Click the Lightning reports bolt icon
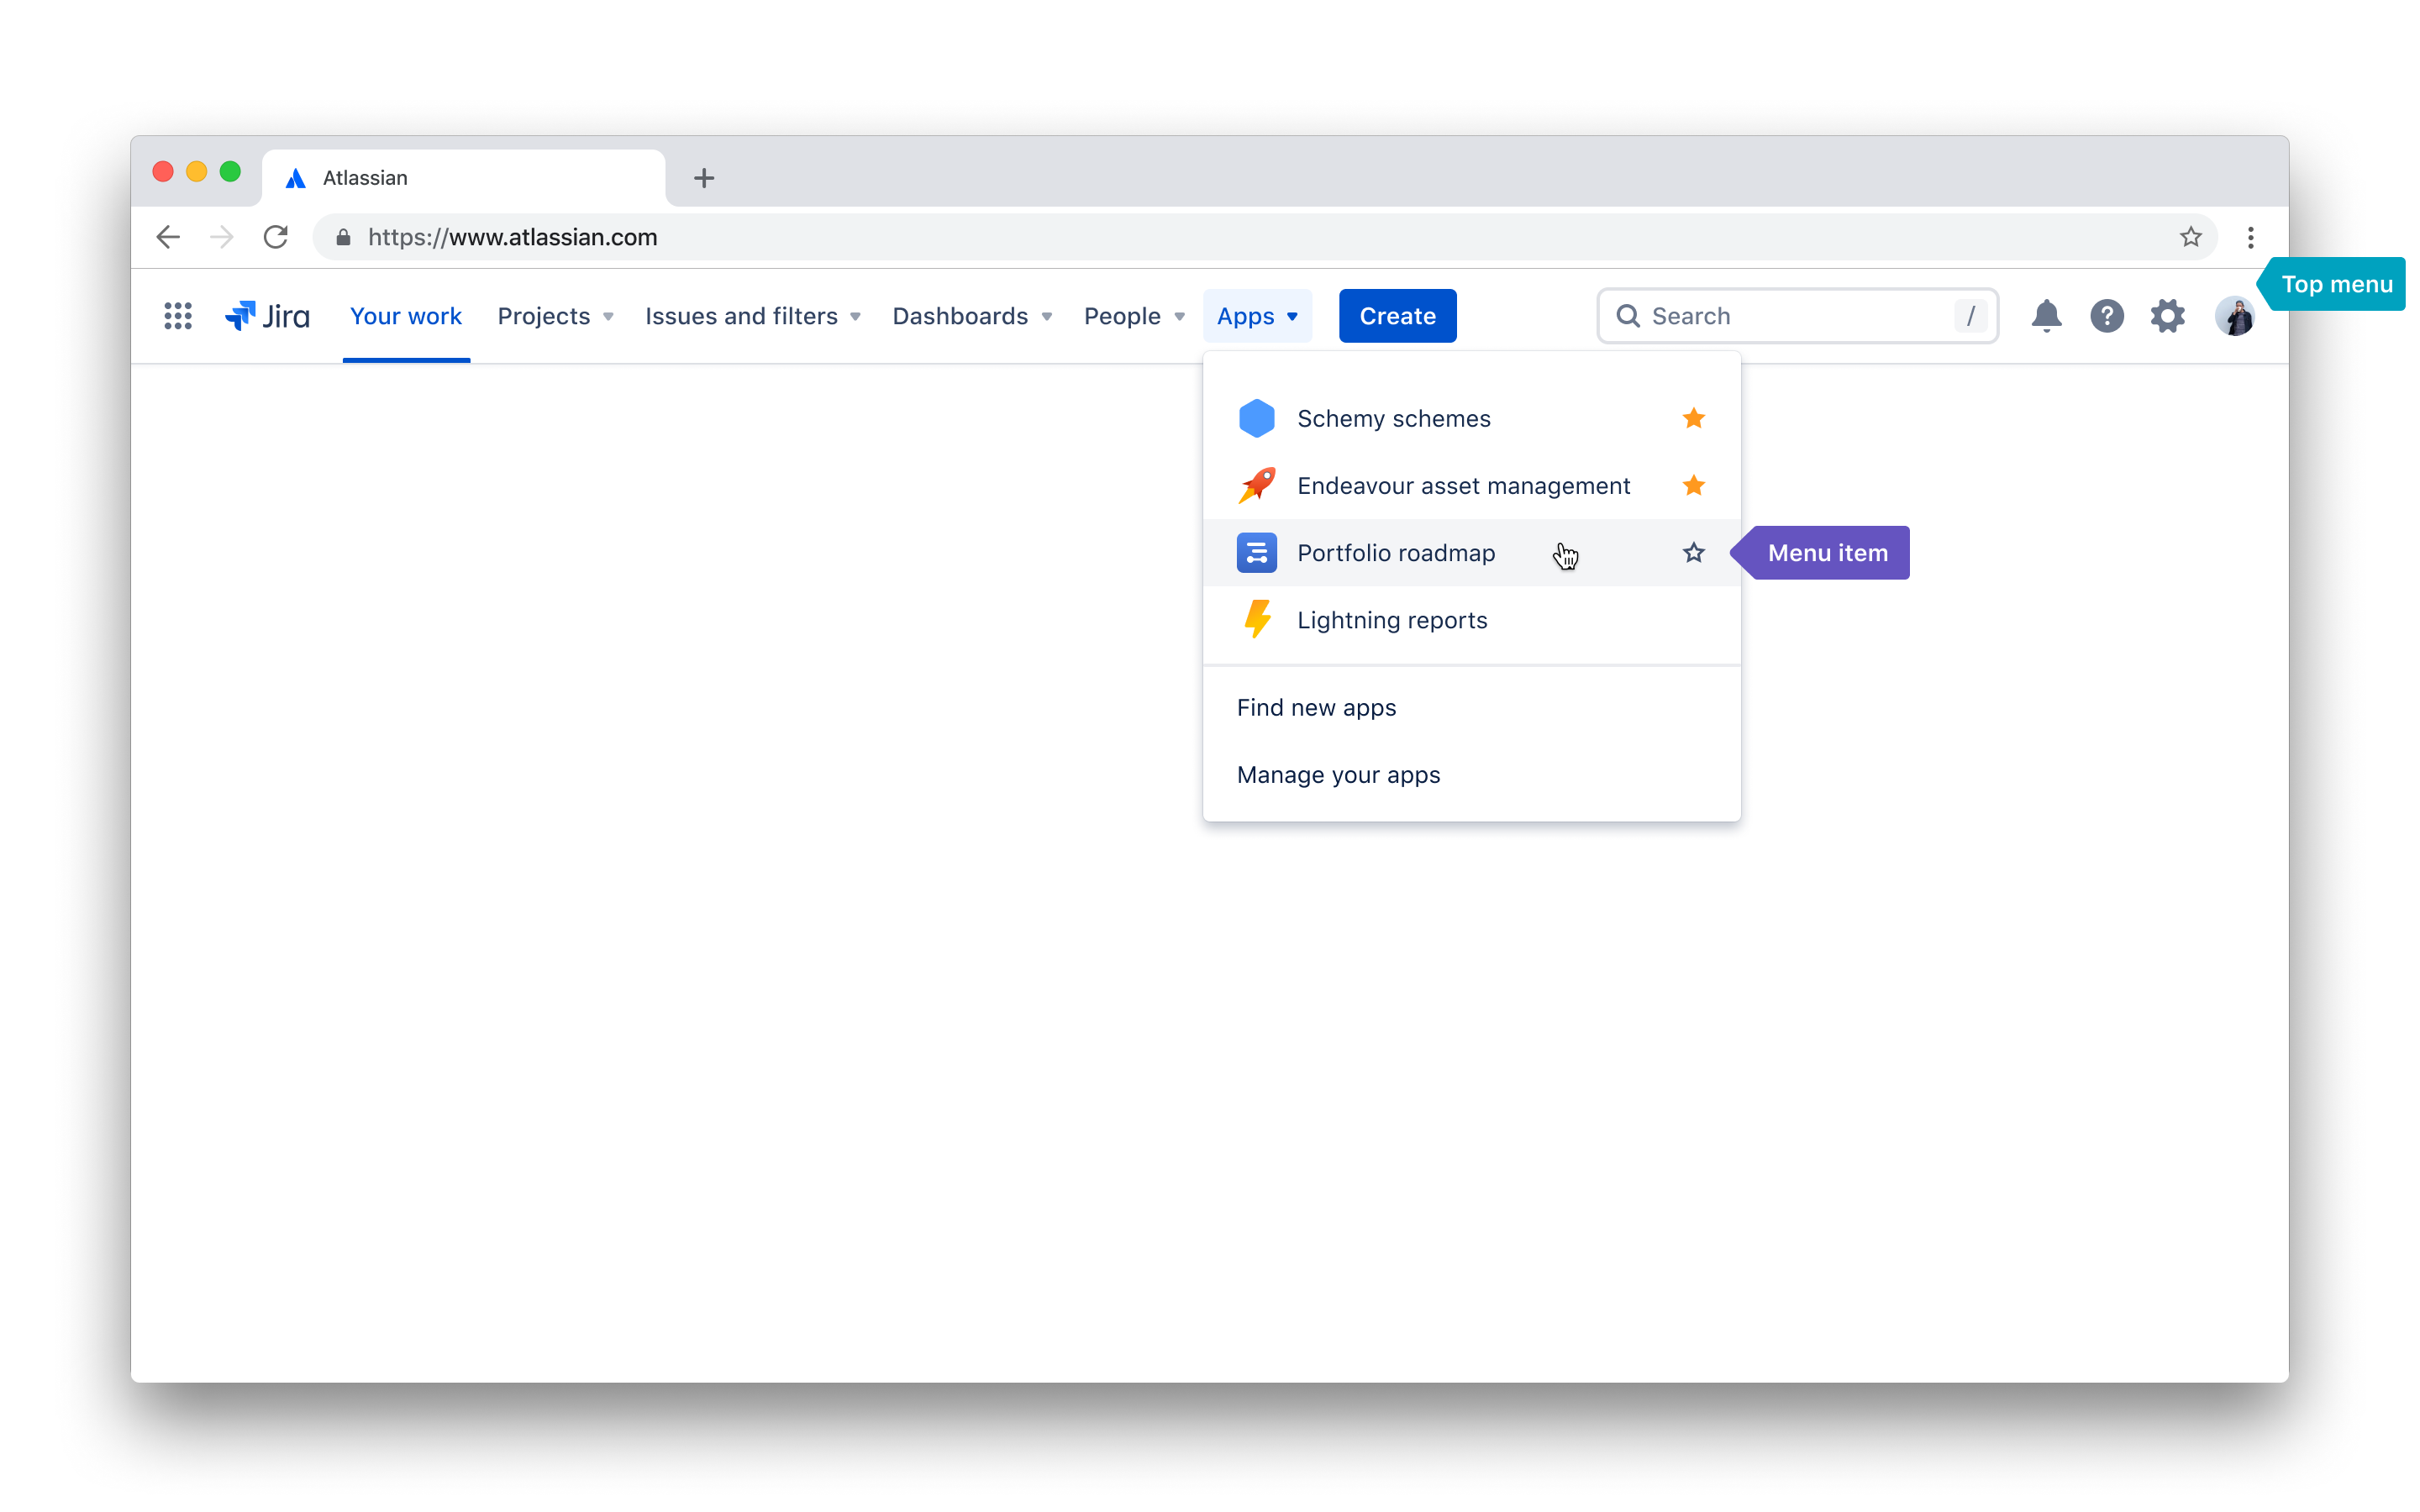The image size is (2420, 1512). click(1256, 619)
